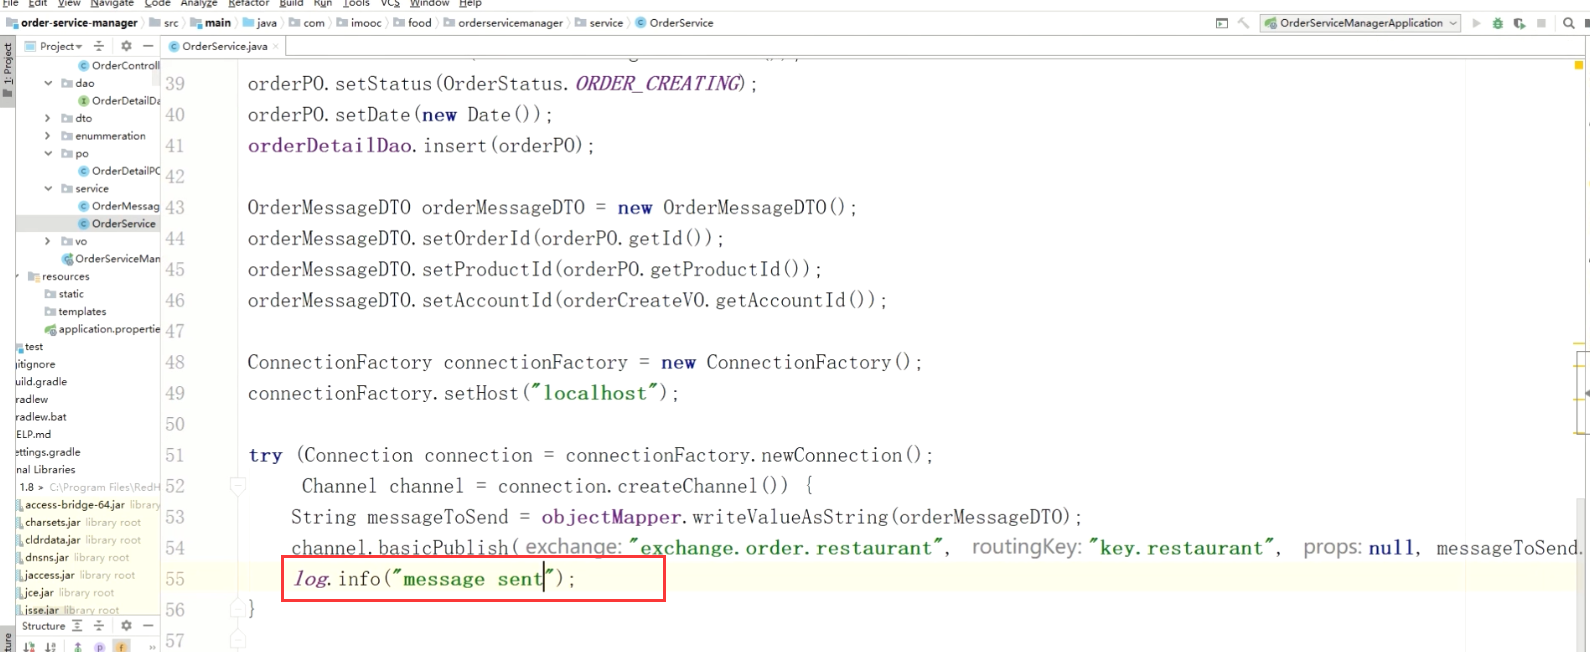Switch to the OrderService.java editor tab
Screen dimensions: 1590x652
pyautogui.click(x=225, y=46)
